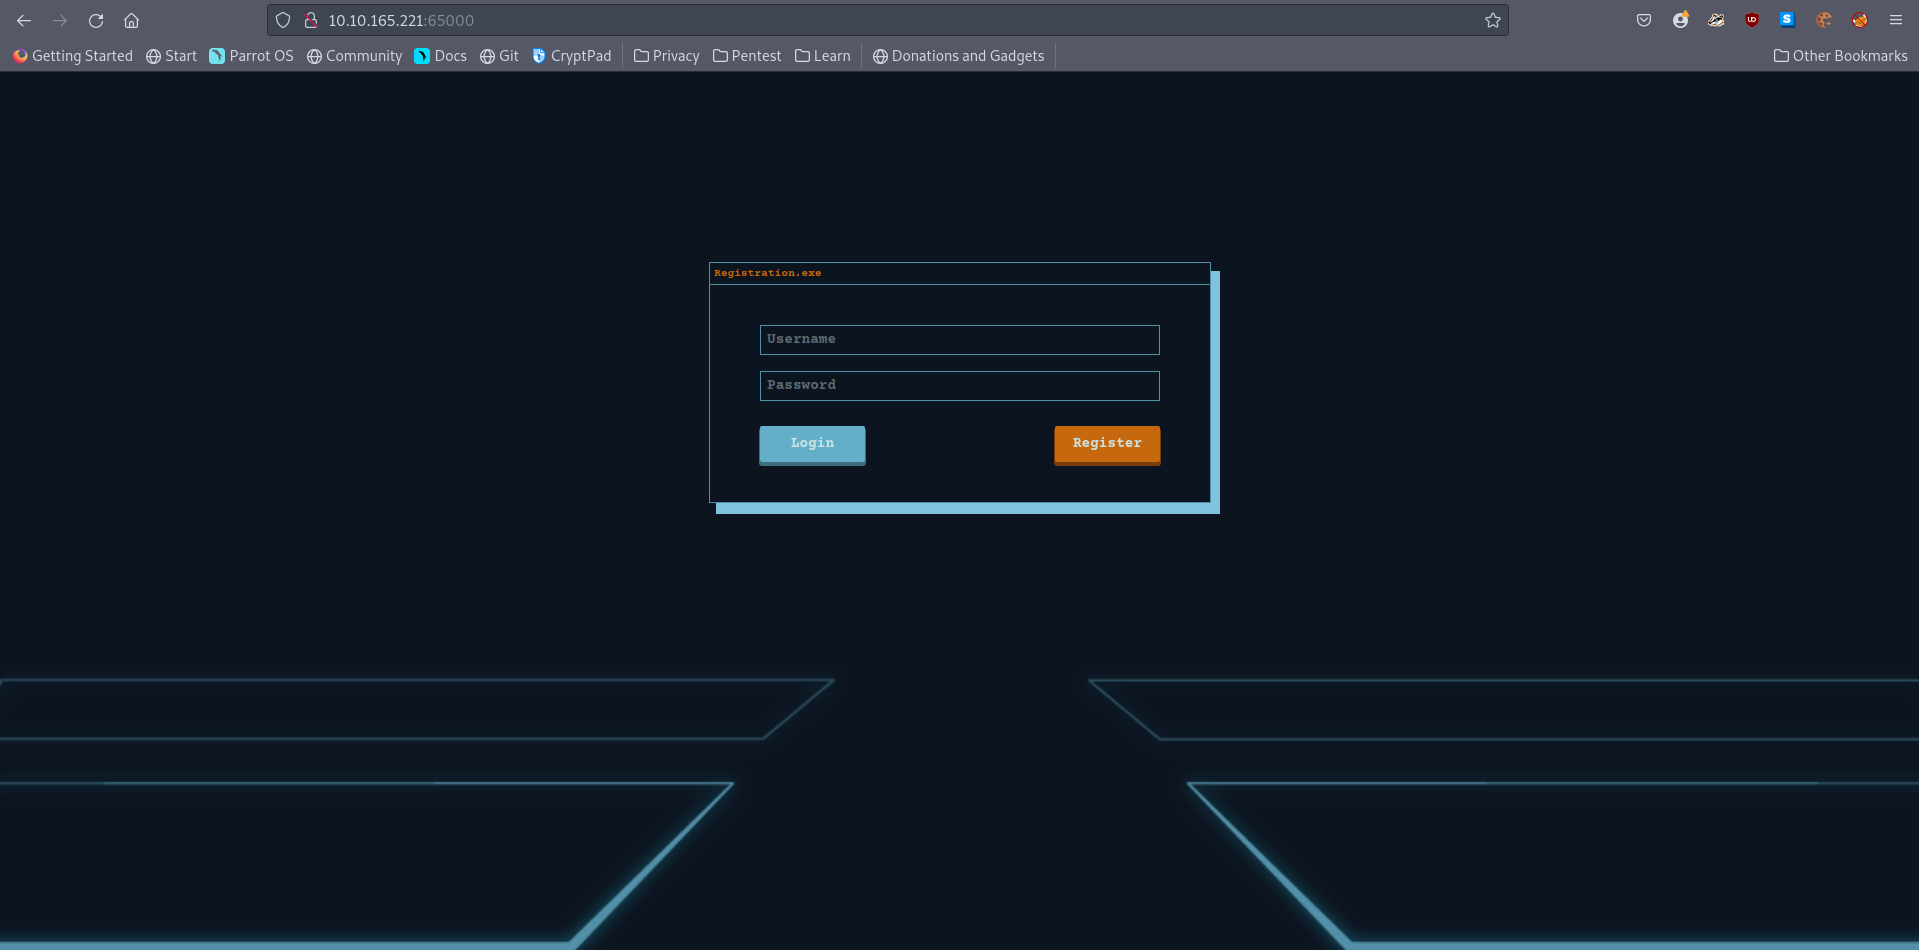Viewport: 1919px width, 950px height.
Task: Click the insecure connection padlock icon
Action: tap(311, 20)
